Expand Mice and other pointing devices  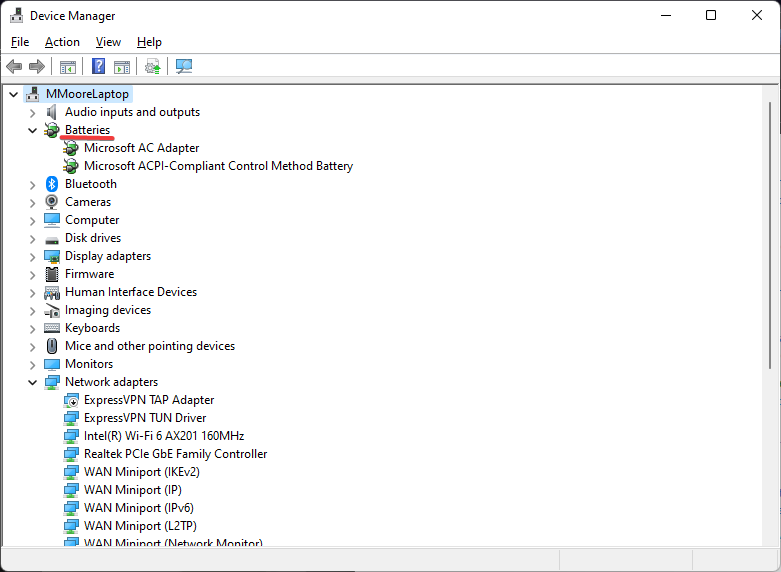(x=32, y=347)
